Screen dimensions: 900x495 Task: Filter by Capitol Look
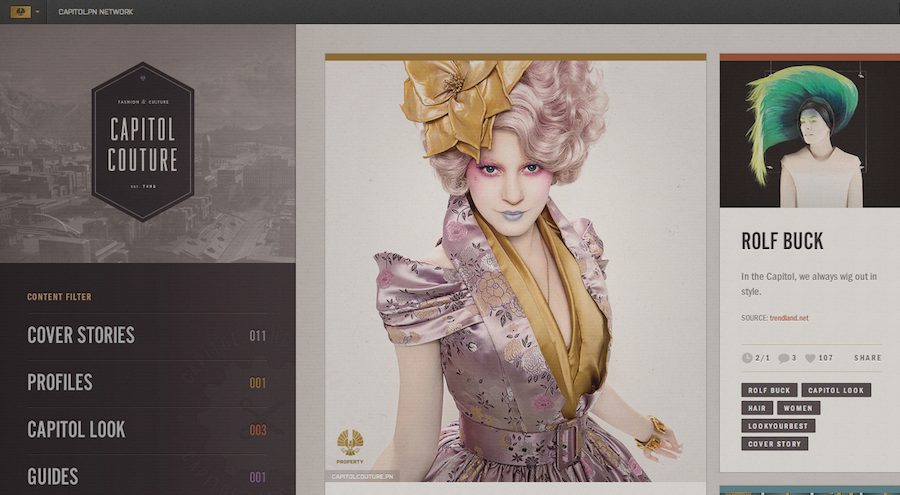76,430
